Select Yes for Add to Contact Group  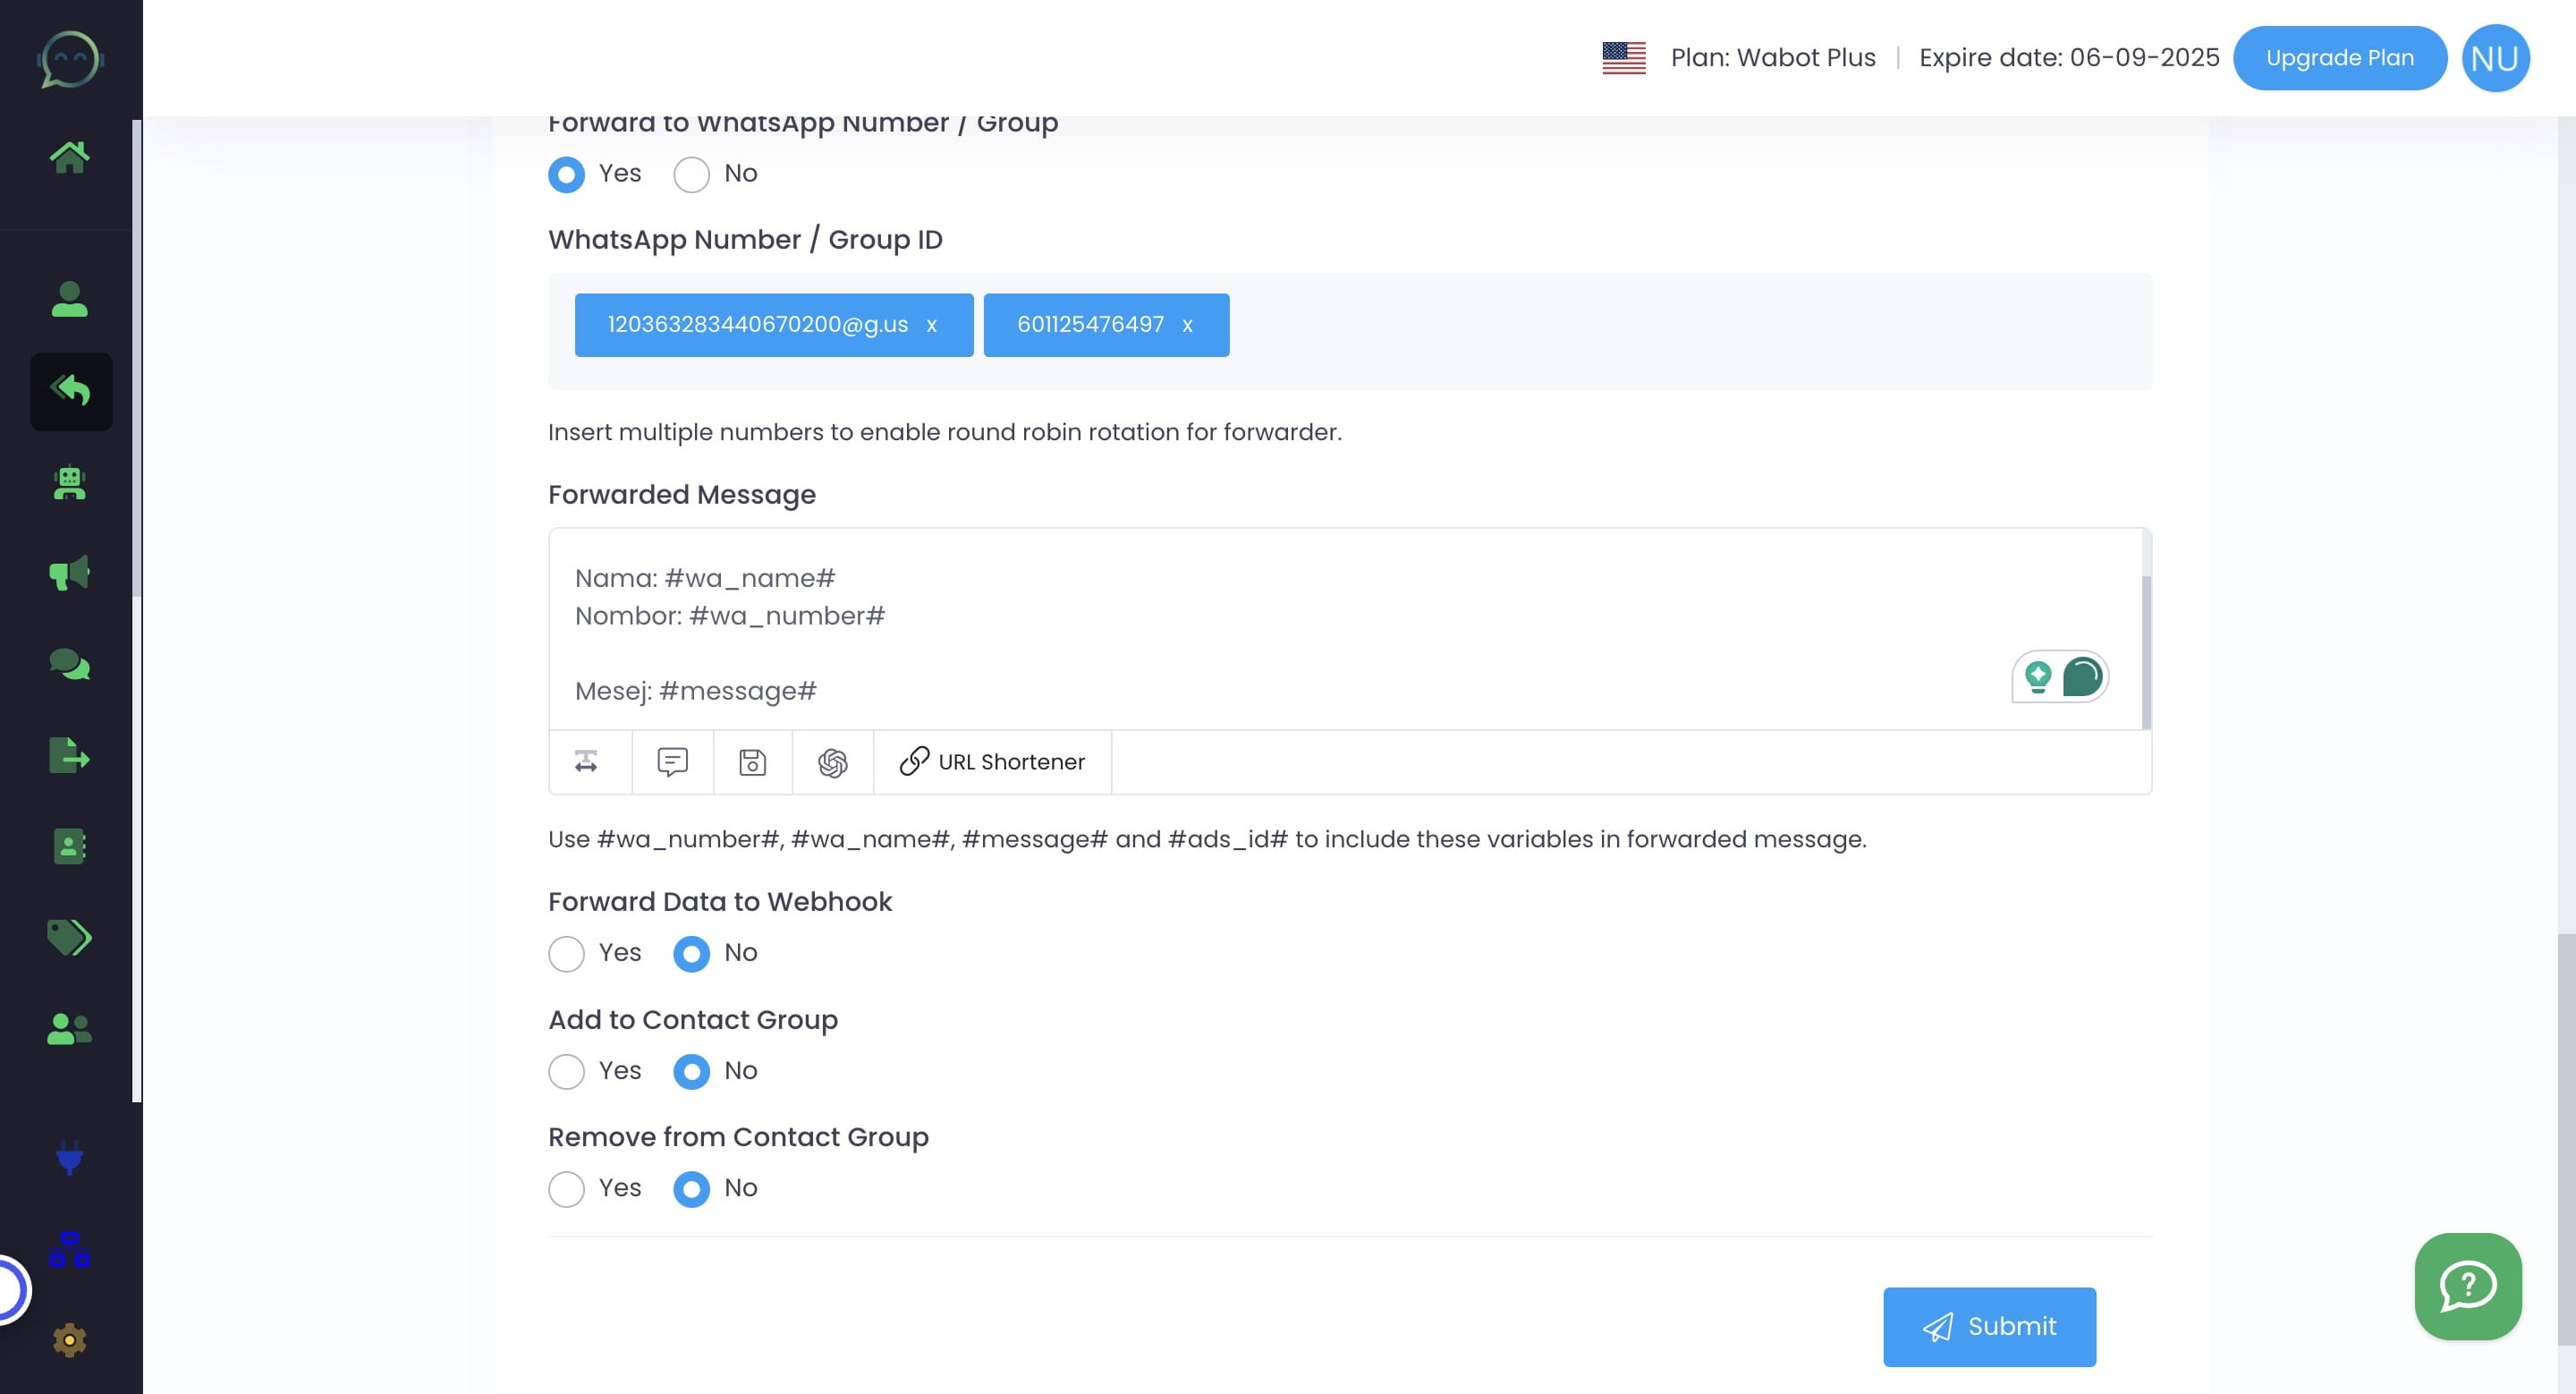(566, 1072)
